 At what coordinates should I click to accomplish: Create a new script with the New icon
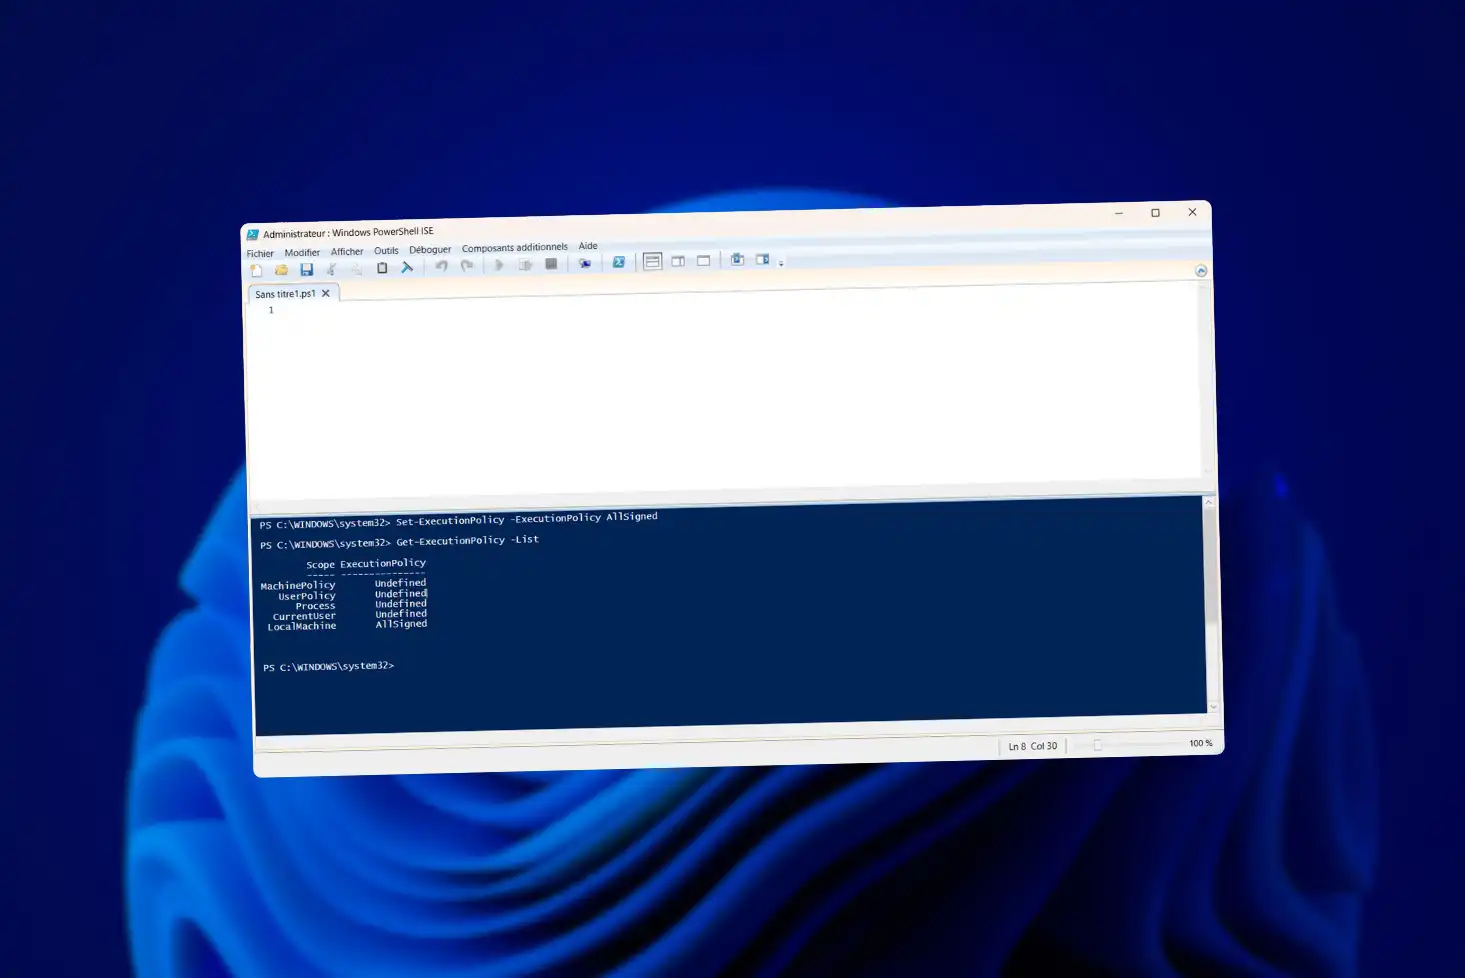[x=257, y=270]
